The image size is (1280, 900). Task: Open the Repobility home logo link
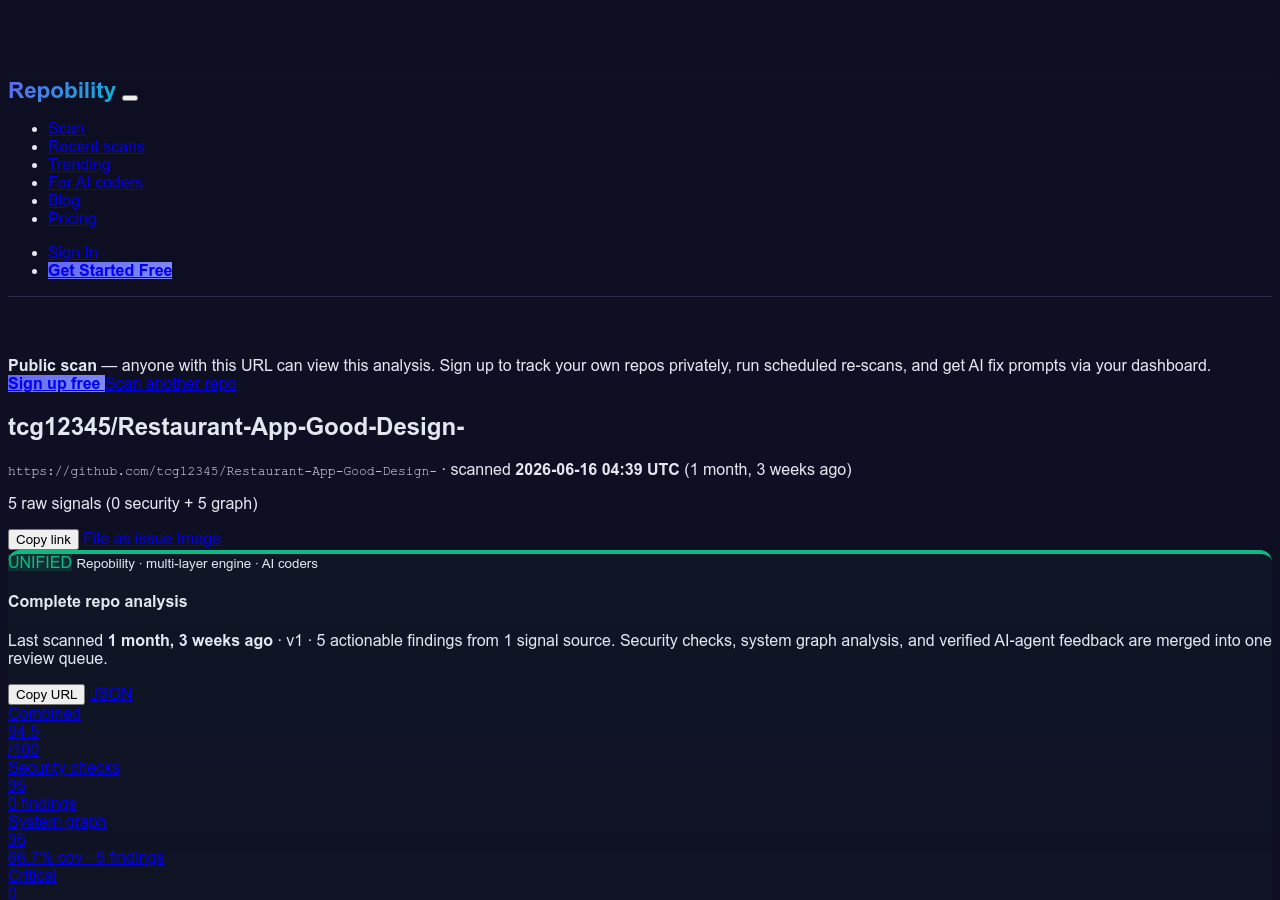click(62, 90)
